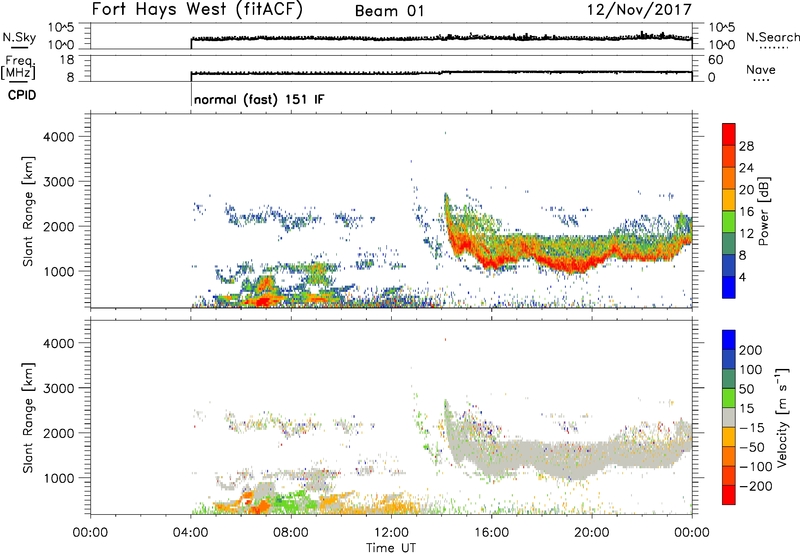Click the frequency trace in the Freq panel
Viewport: 800px width, 554px height.
tap(441, 72)
